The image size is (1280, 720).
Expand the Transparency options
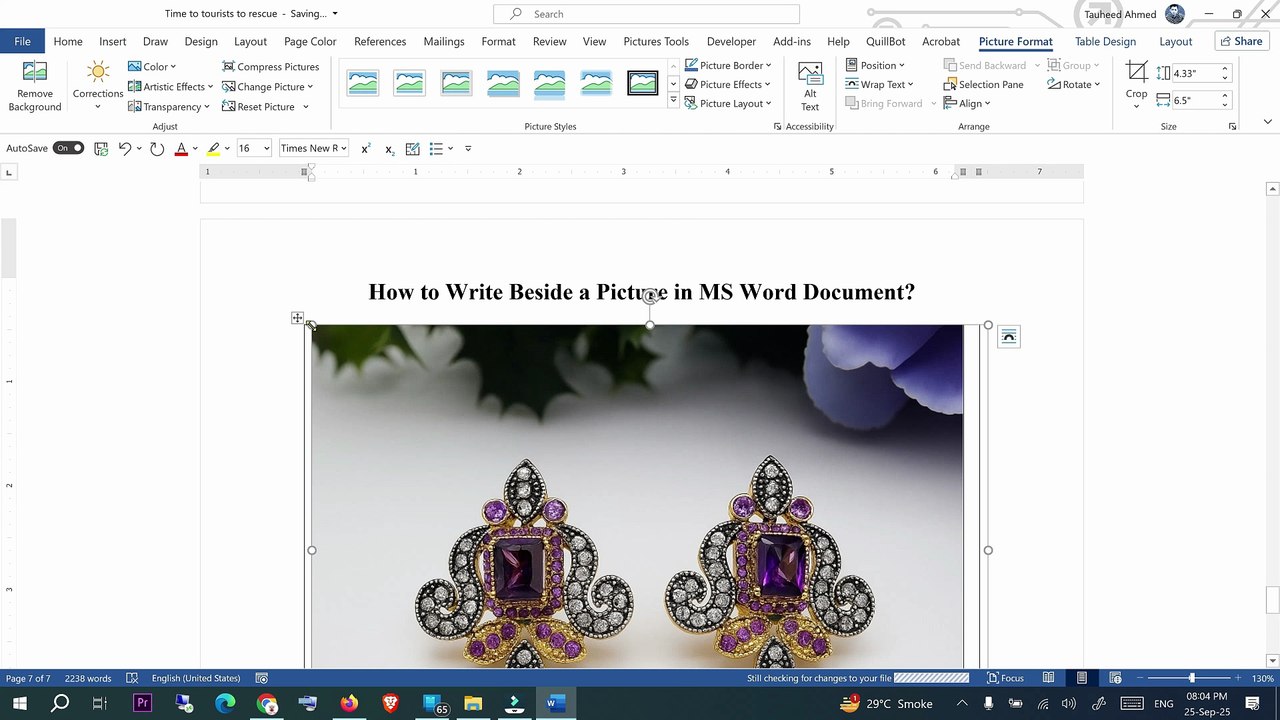[169, 106]
